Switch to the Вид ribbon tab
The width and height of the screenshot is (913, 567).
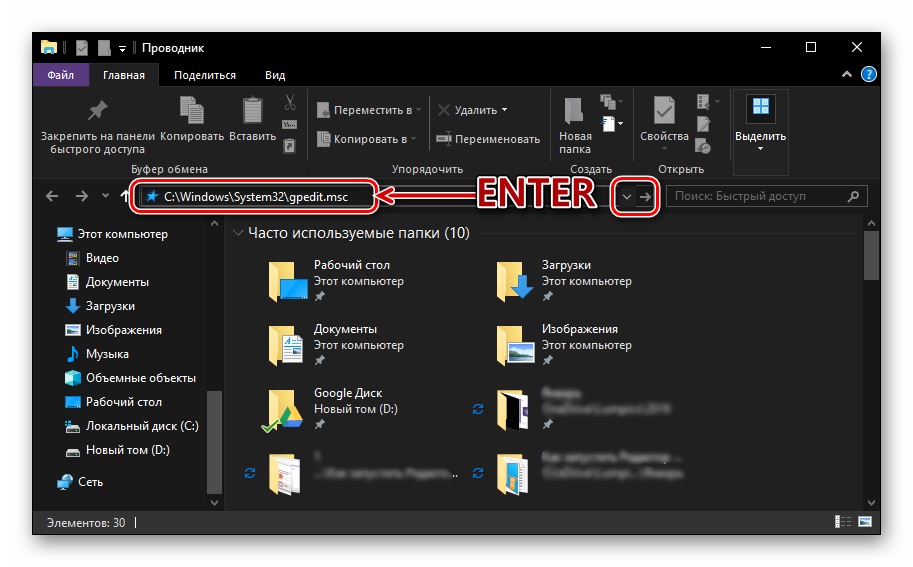[275, 75]
